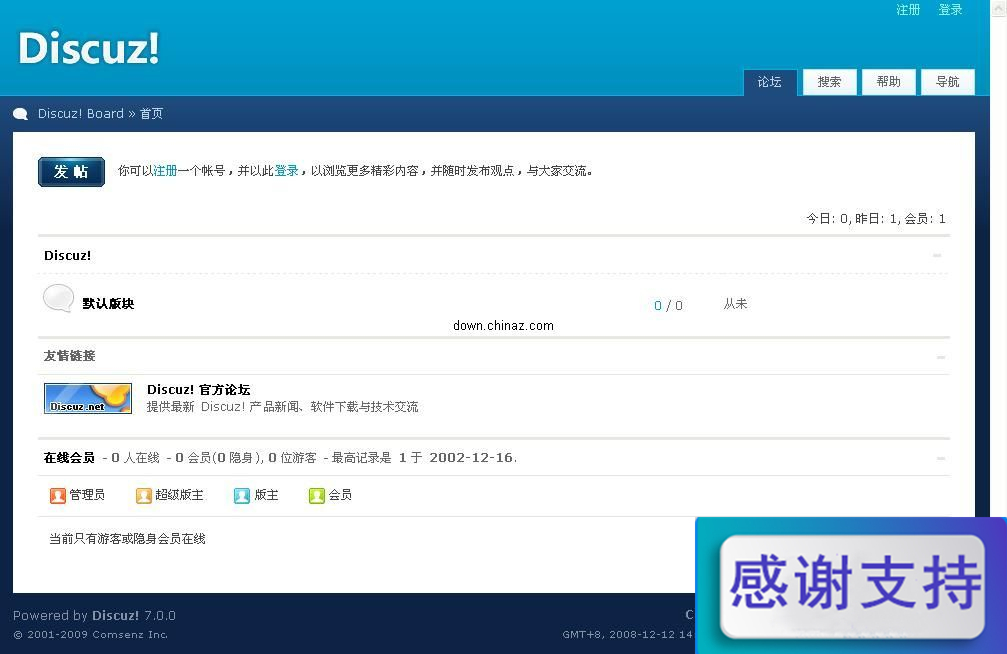The height and width of the screenshot is (654, 1007).
Task: Click the 登录 link at top right
Action: (950, 10)
